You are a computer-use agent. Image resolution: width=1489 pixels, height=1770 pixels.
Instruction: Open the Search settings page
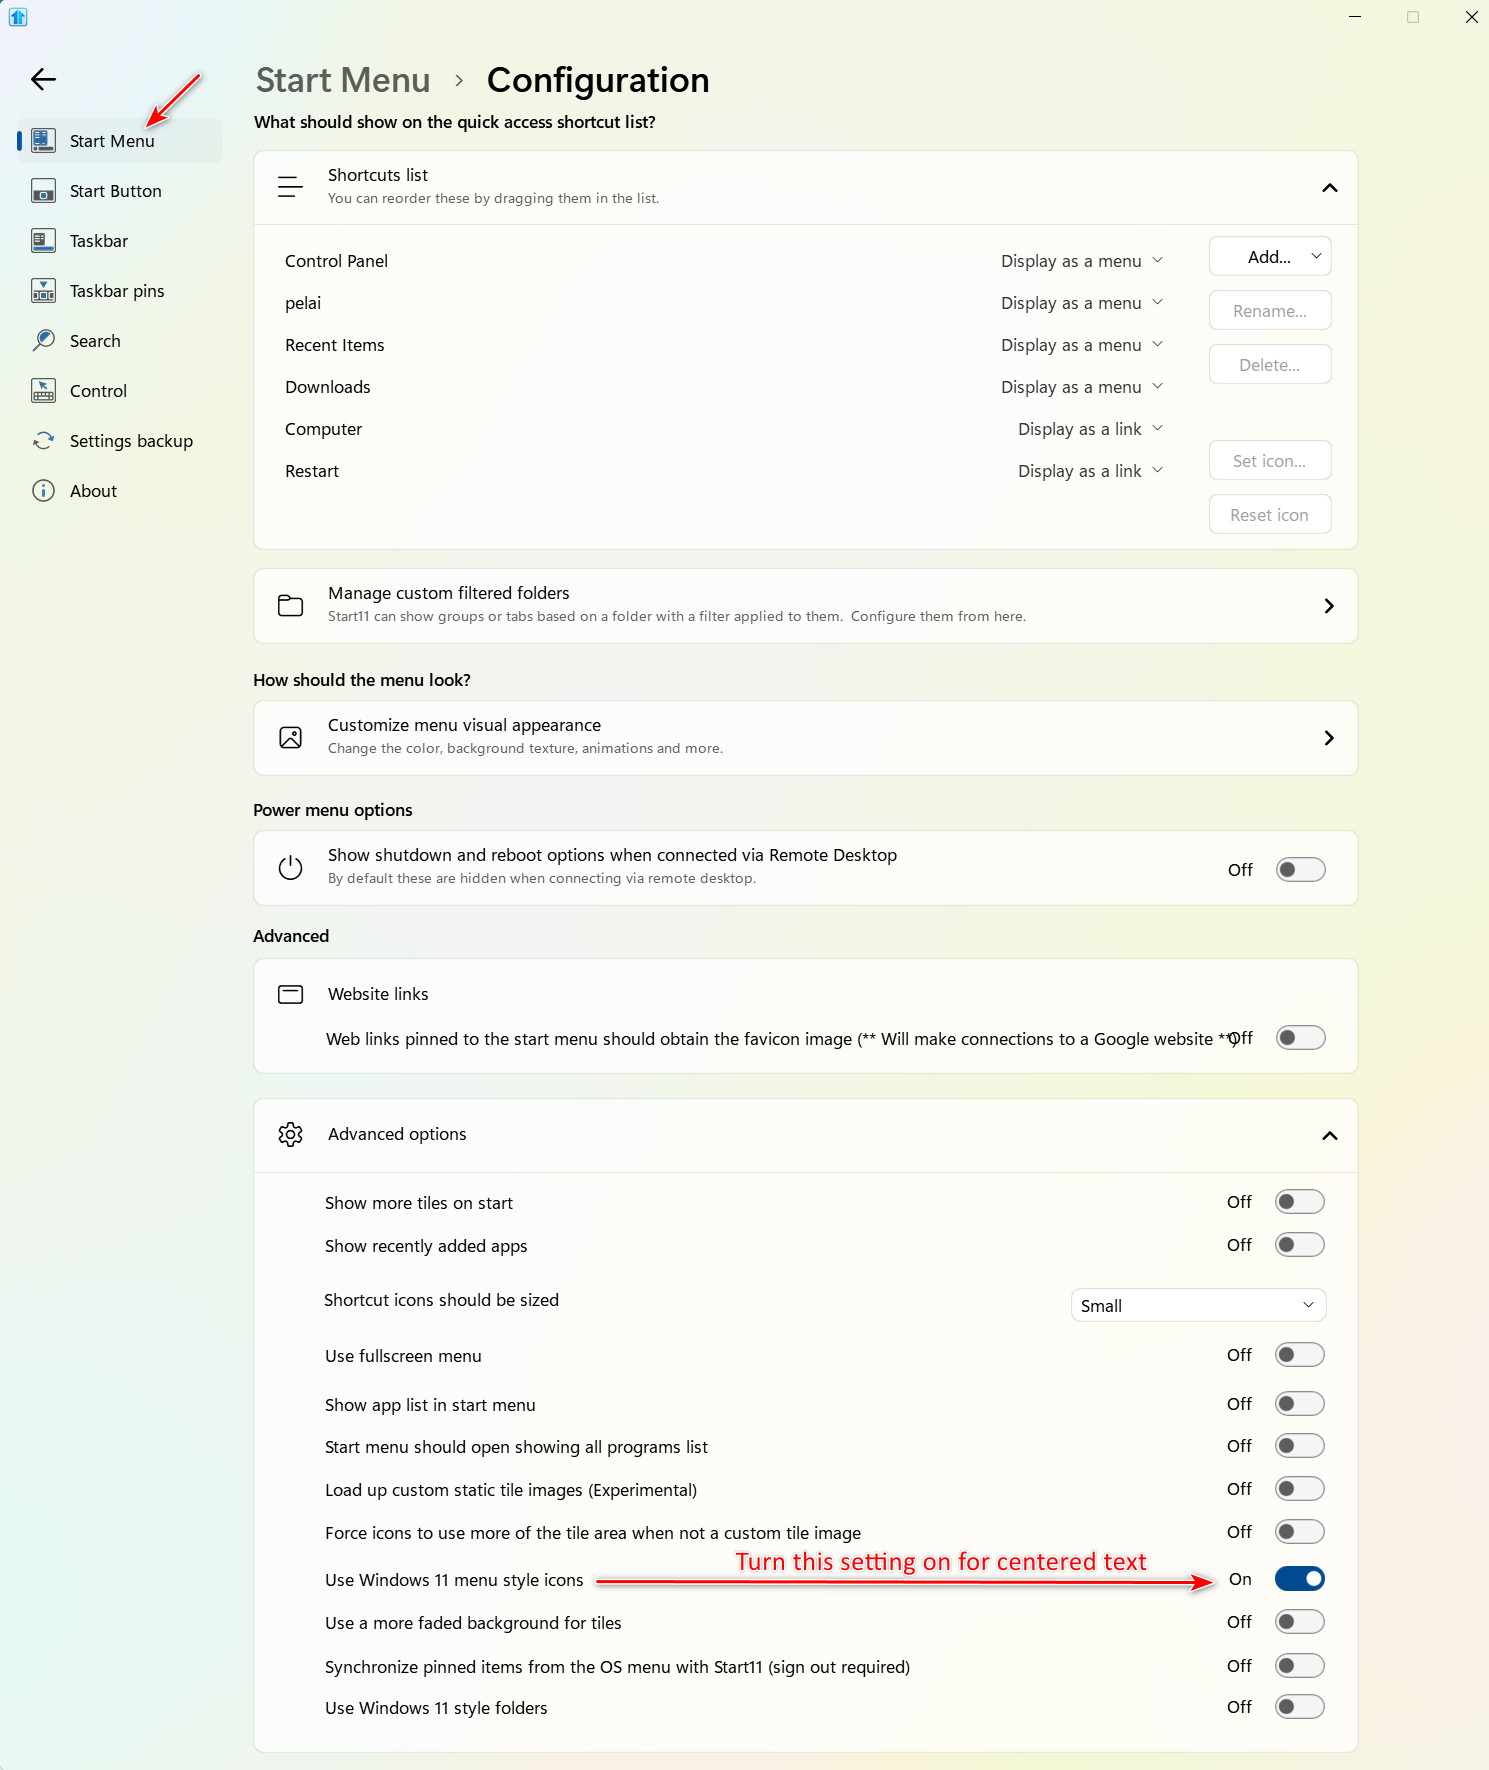(x=120, y=341)
